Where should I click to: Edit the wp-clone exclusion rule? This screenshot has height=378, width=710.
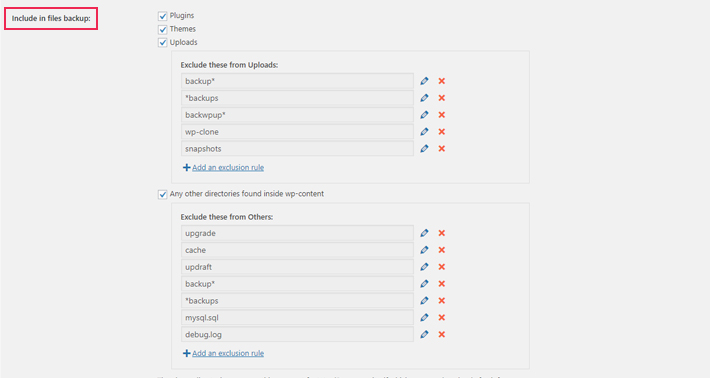tap(424, 132)
